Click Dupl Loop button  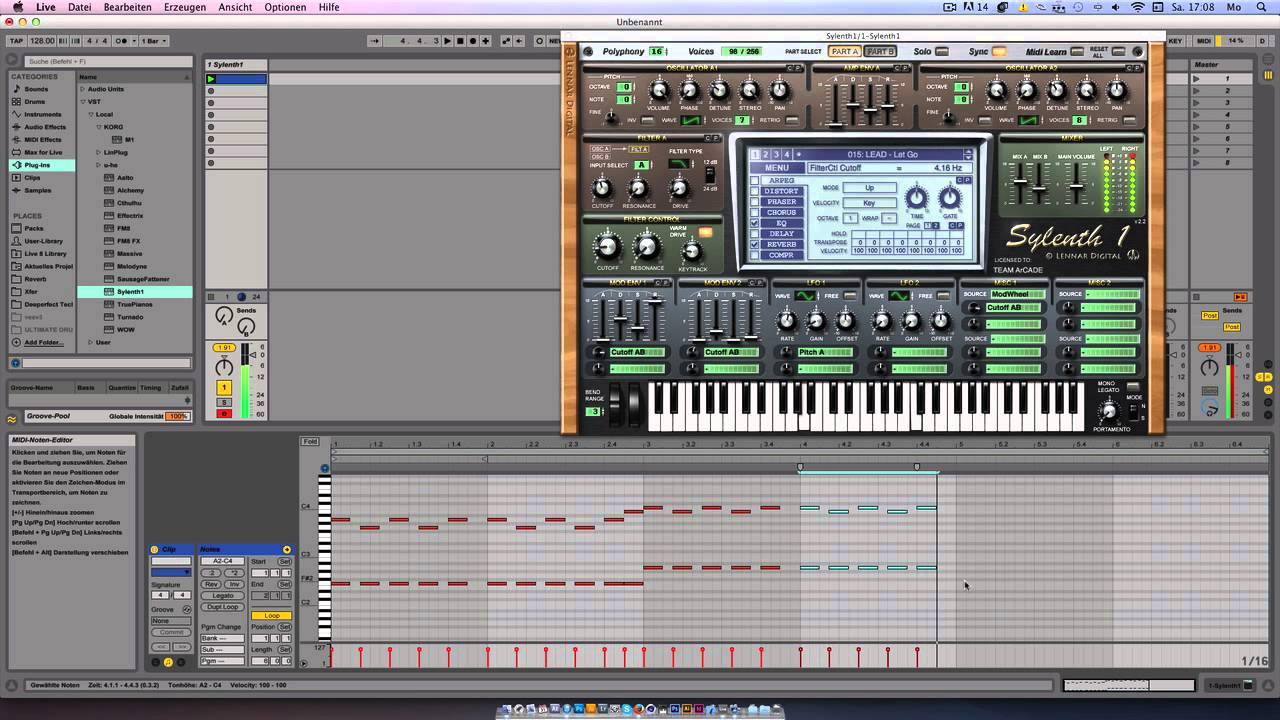[x=223, y=607]
